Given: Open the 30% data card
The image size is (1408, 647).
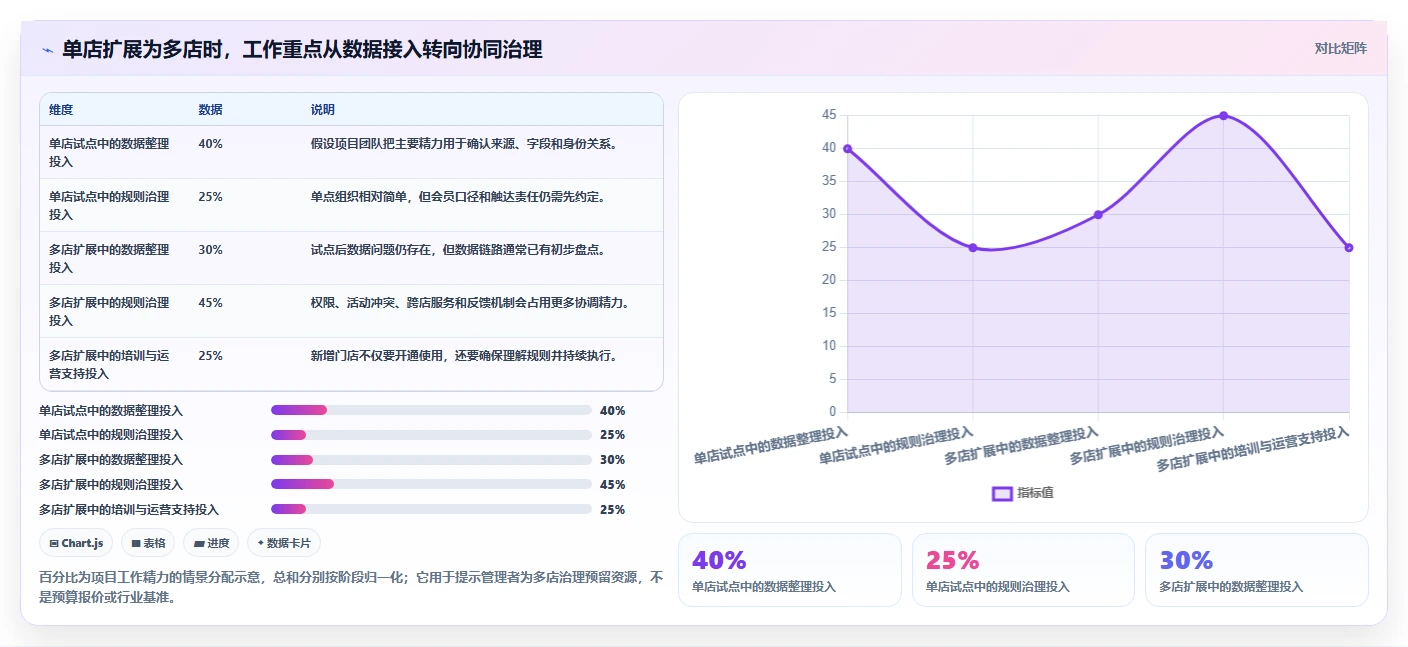Looking at the screenshot, I should (x=1257, y=570).
